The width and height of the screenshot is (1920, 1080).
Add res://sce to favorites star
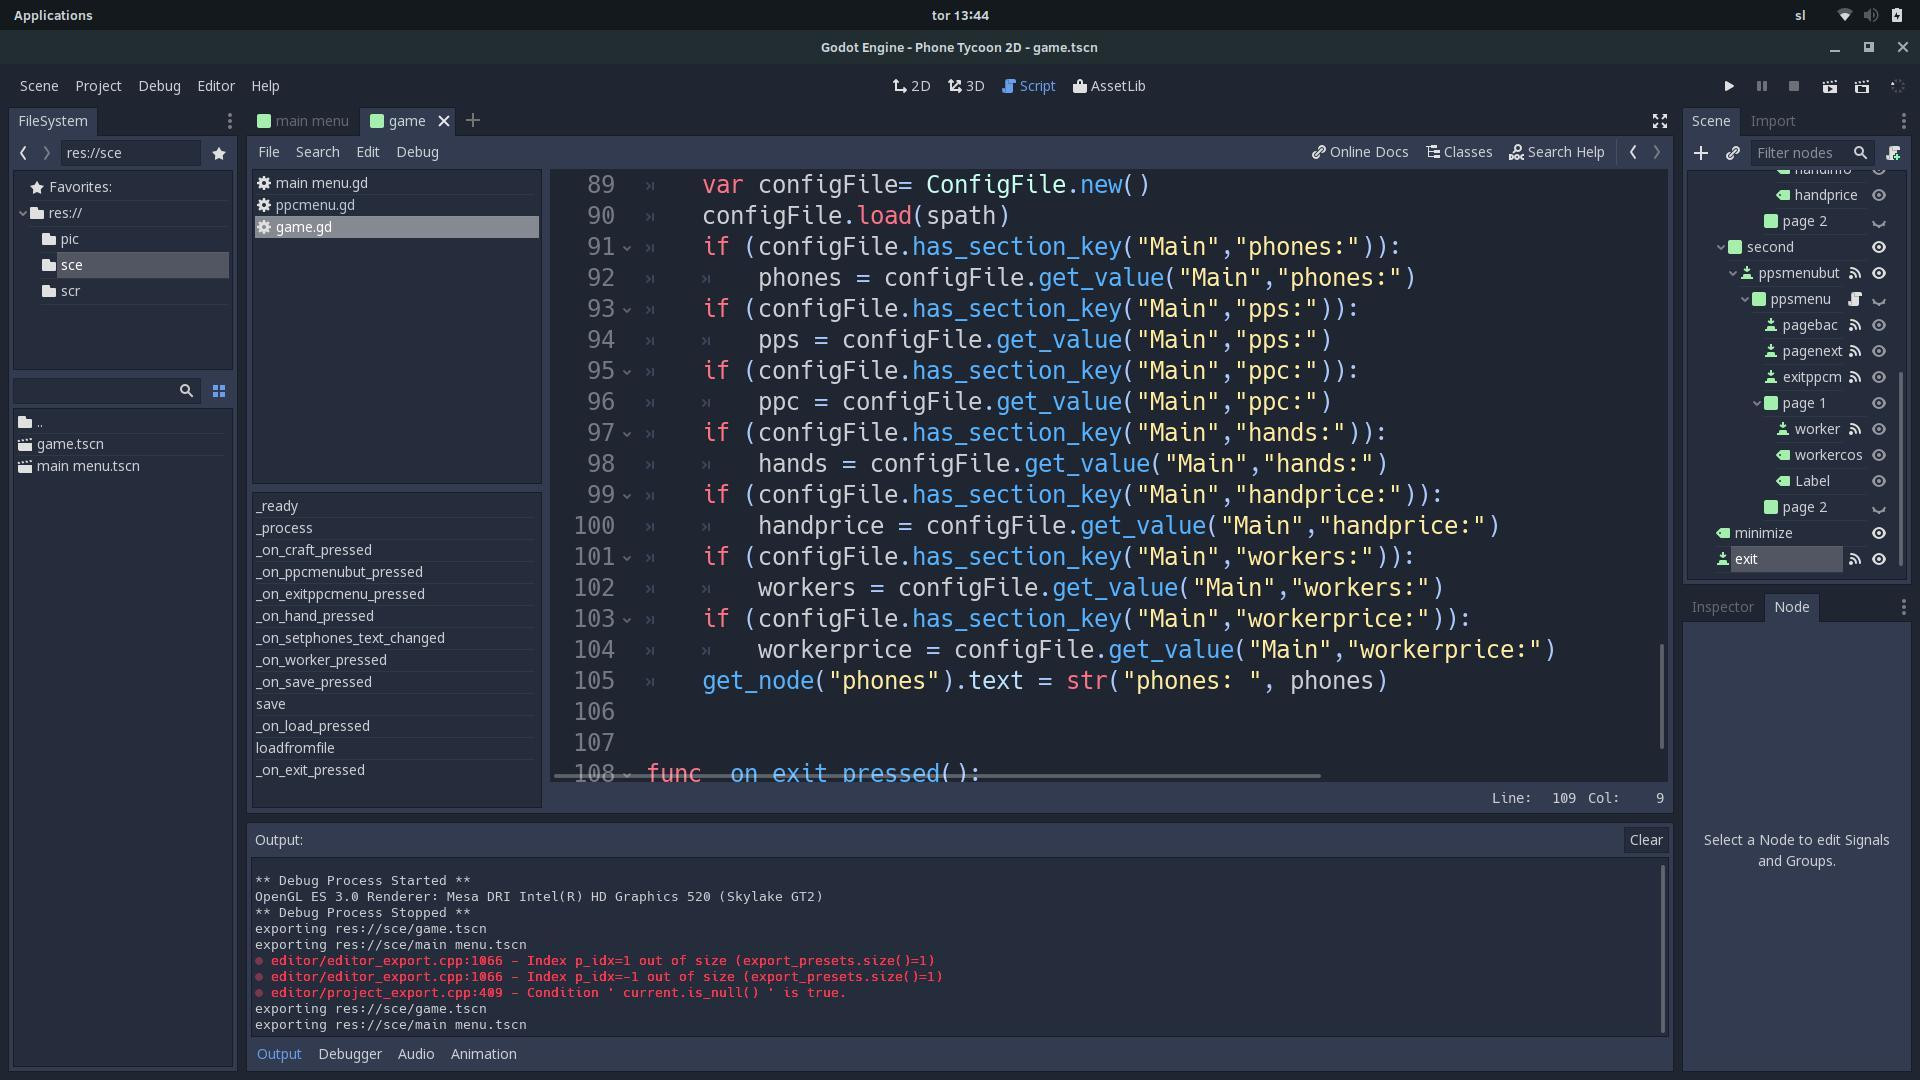click(219, 153)
